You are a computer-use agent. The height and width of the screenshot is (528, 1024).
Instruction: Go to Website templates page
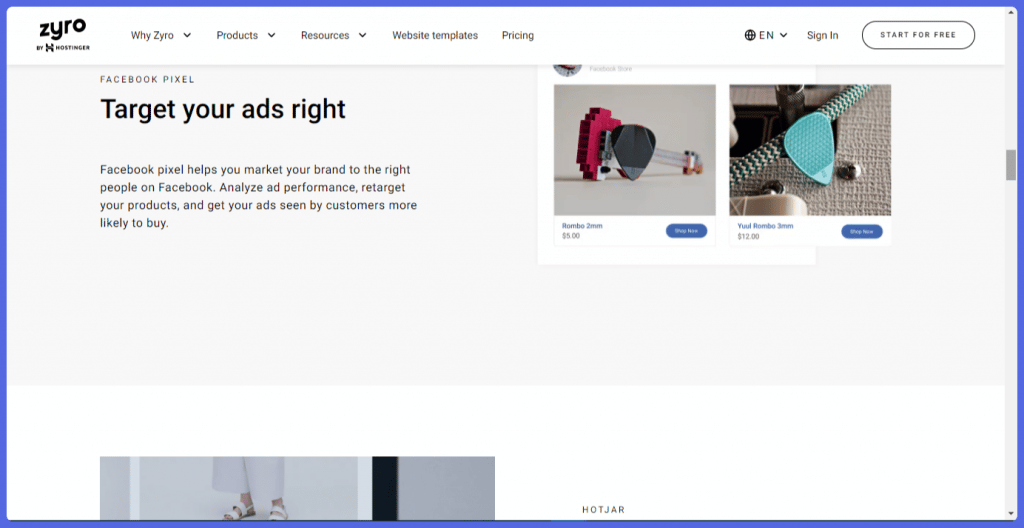435,35
